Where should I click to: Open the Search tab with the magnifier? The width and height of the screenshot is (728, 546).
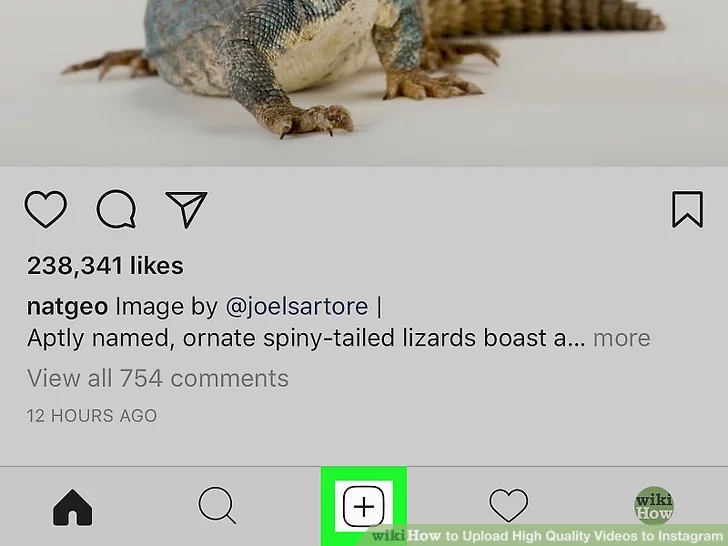pos(217,505)
